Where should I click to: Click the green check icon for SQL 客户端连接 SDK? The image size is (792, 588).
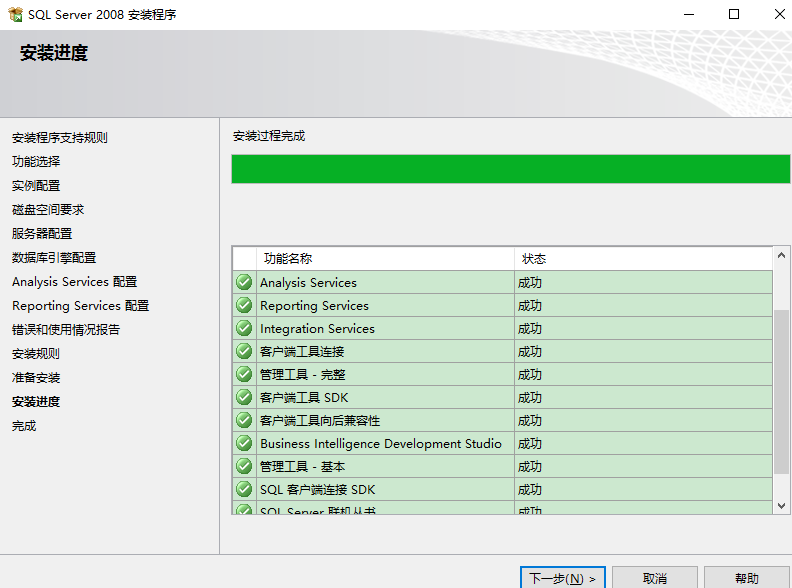[x=244, y=489]
